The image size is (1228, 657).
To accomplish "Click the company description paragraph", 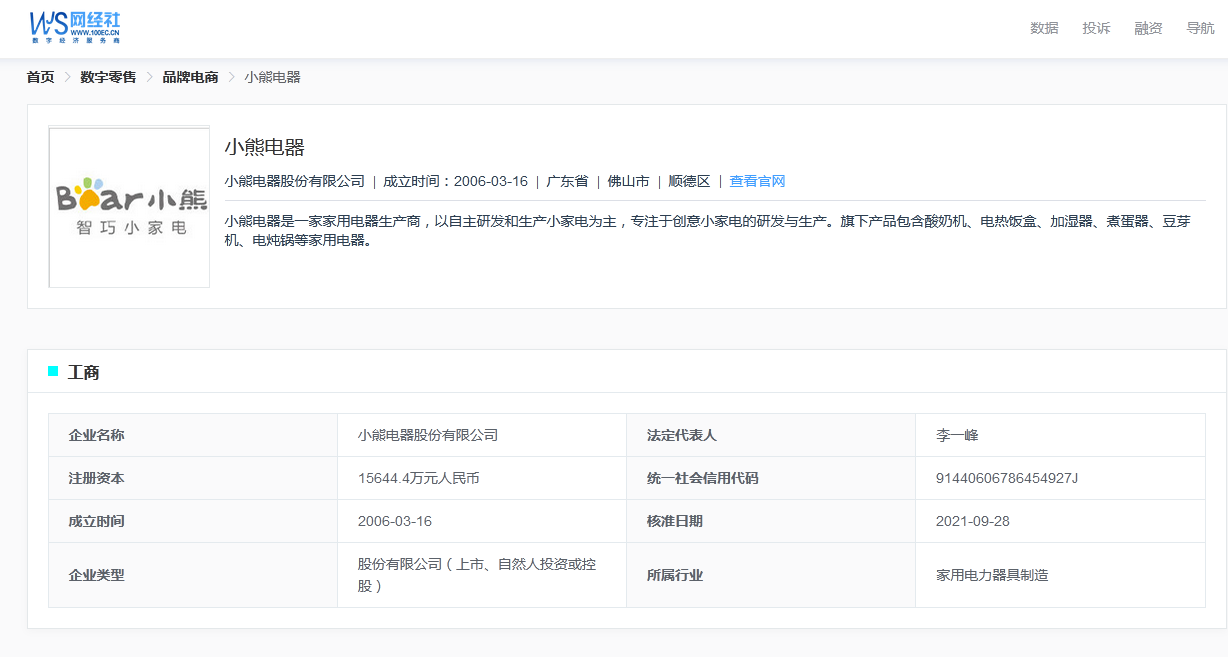I will (x=708, y=231).
